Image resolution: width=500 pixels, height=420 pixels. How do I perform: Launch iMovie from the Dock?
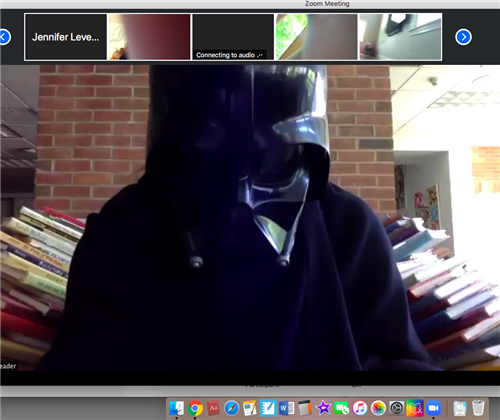(323, 408)
